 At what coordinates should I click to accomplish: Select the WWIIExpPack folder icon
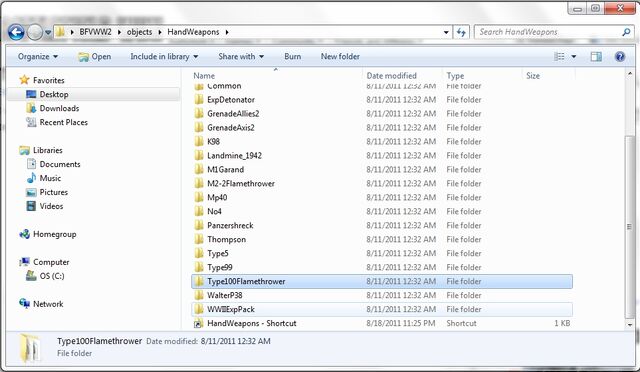pos(199,309)
